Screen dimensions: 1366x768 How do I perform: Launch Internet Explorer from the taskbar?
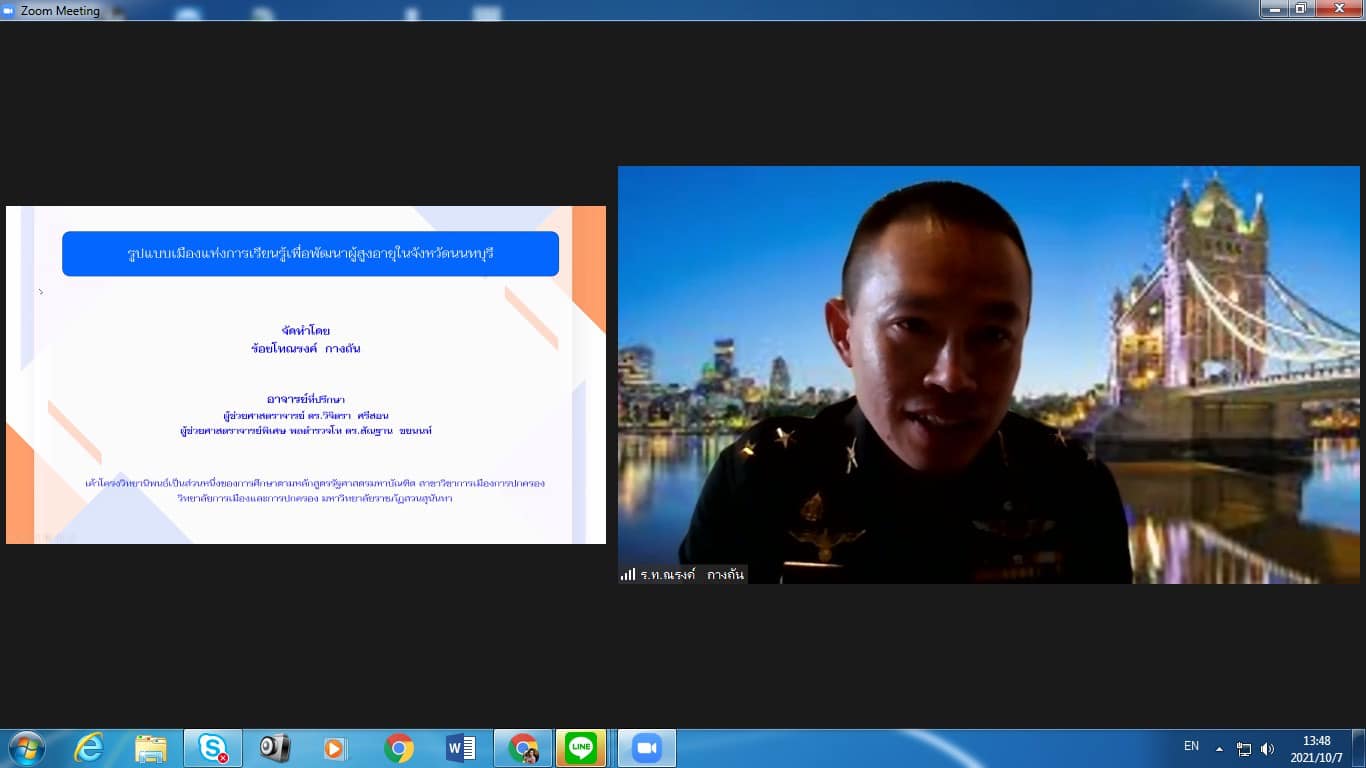pos(89,748)
